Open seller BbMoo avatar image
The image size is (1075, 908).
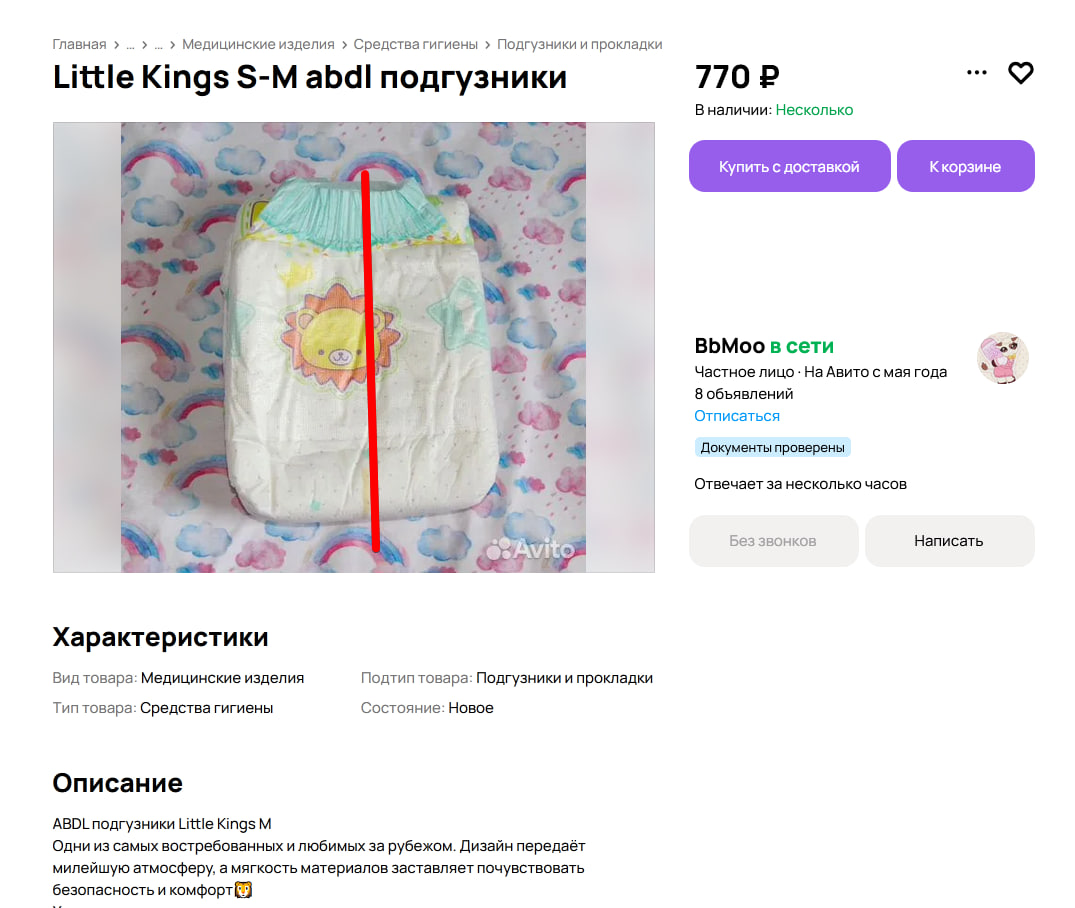(x=1002, y=358)
